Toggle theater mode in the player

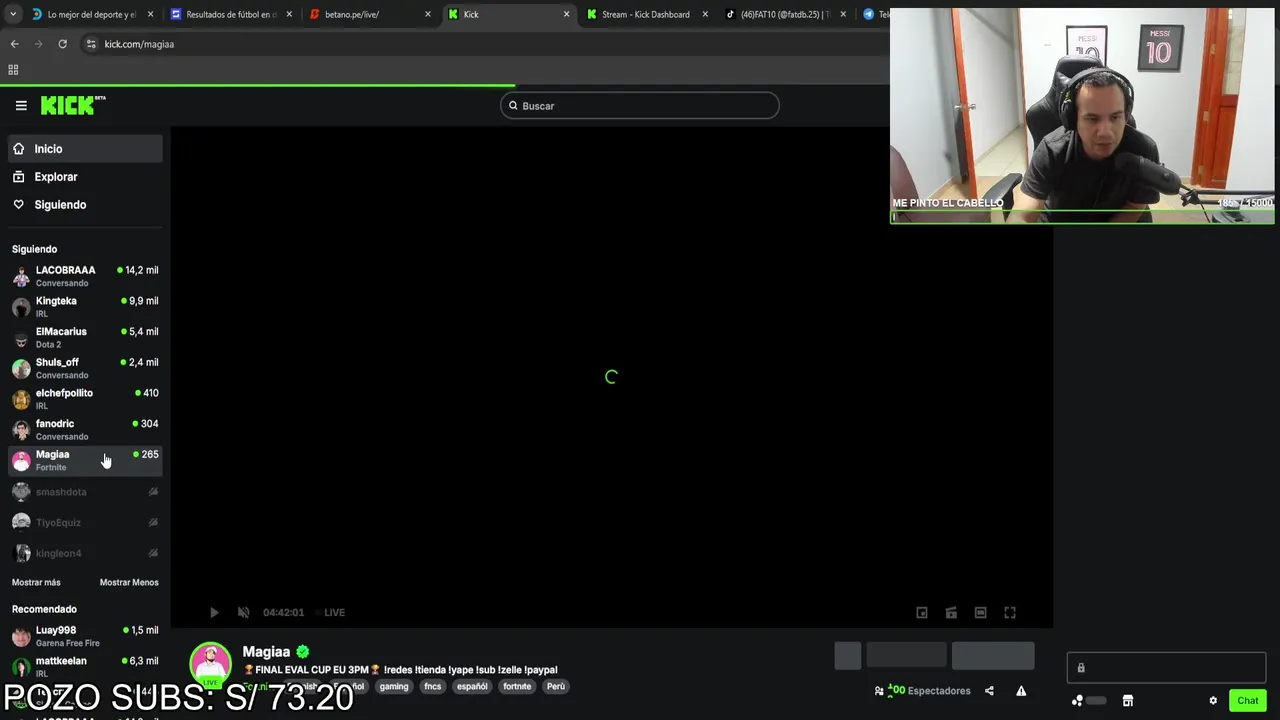point(980,612)
